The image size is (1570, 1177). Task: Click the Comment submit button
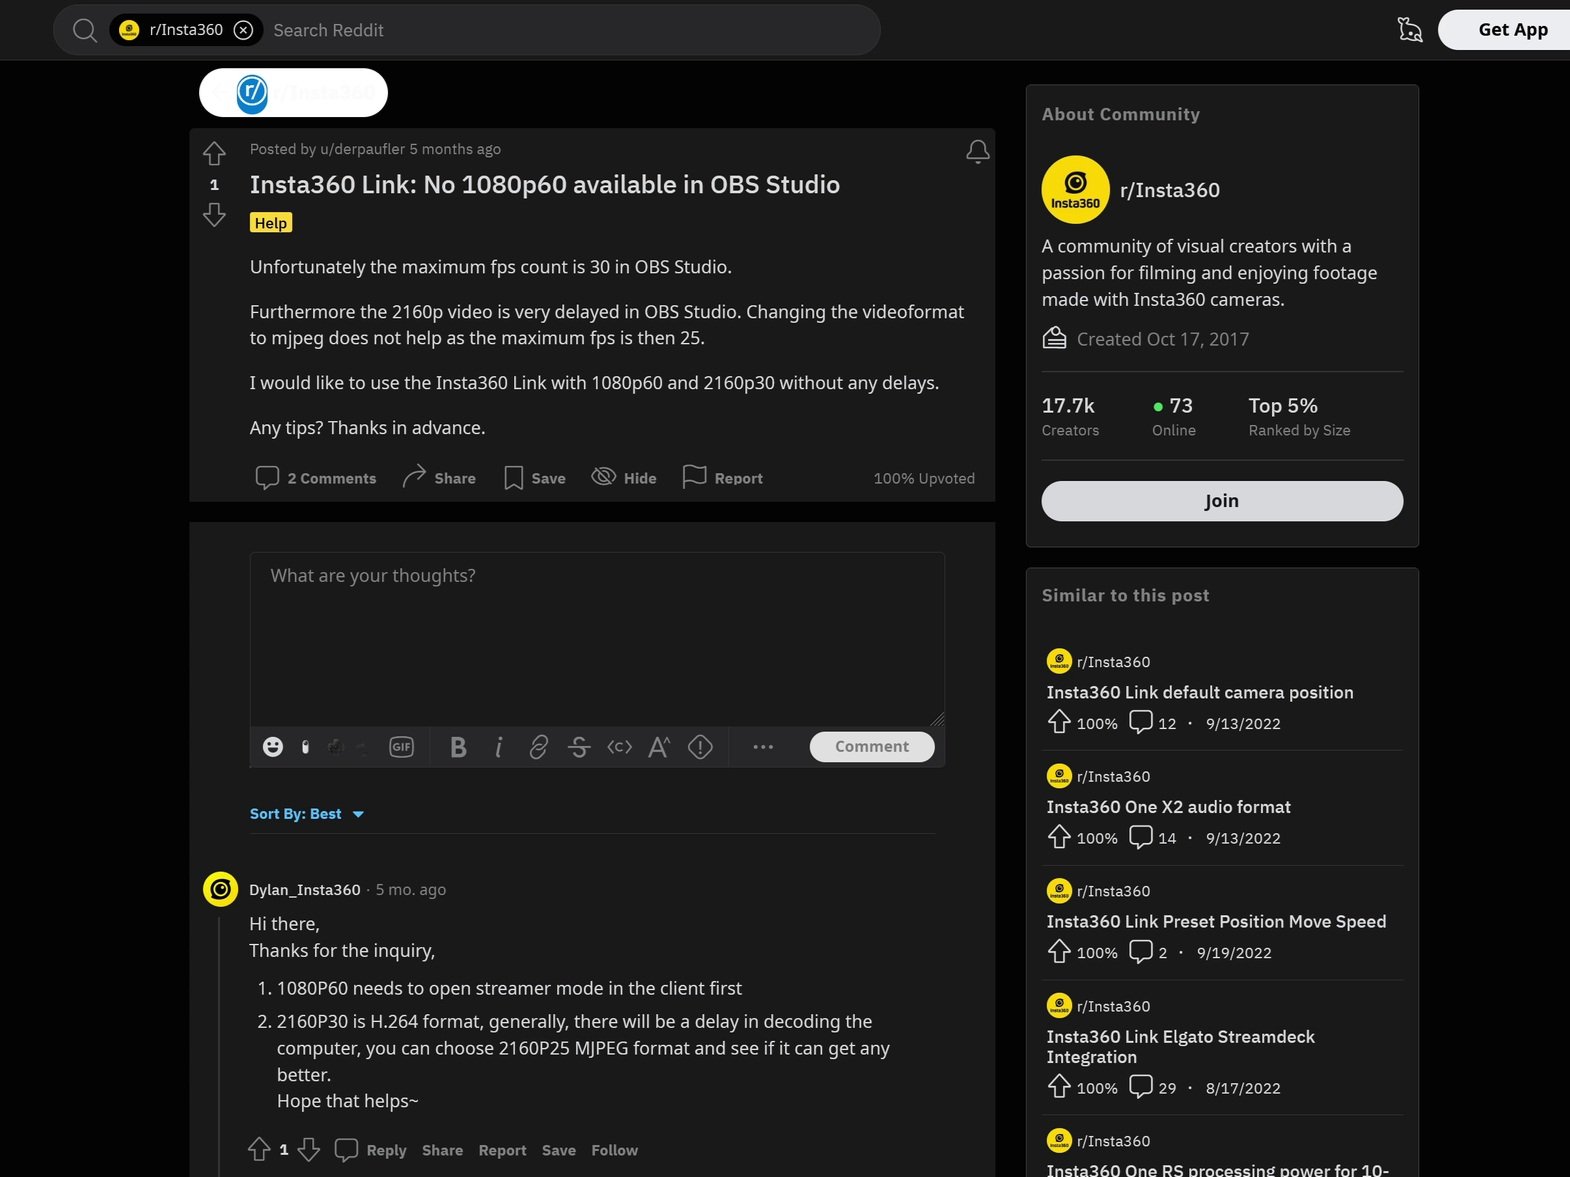point(872,747)
